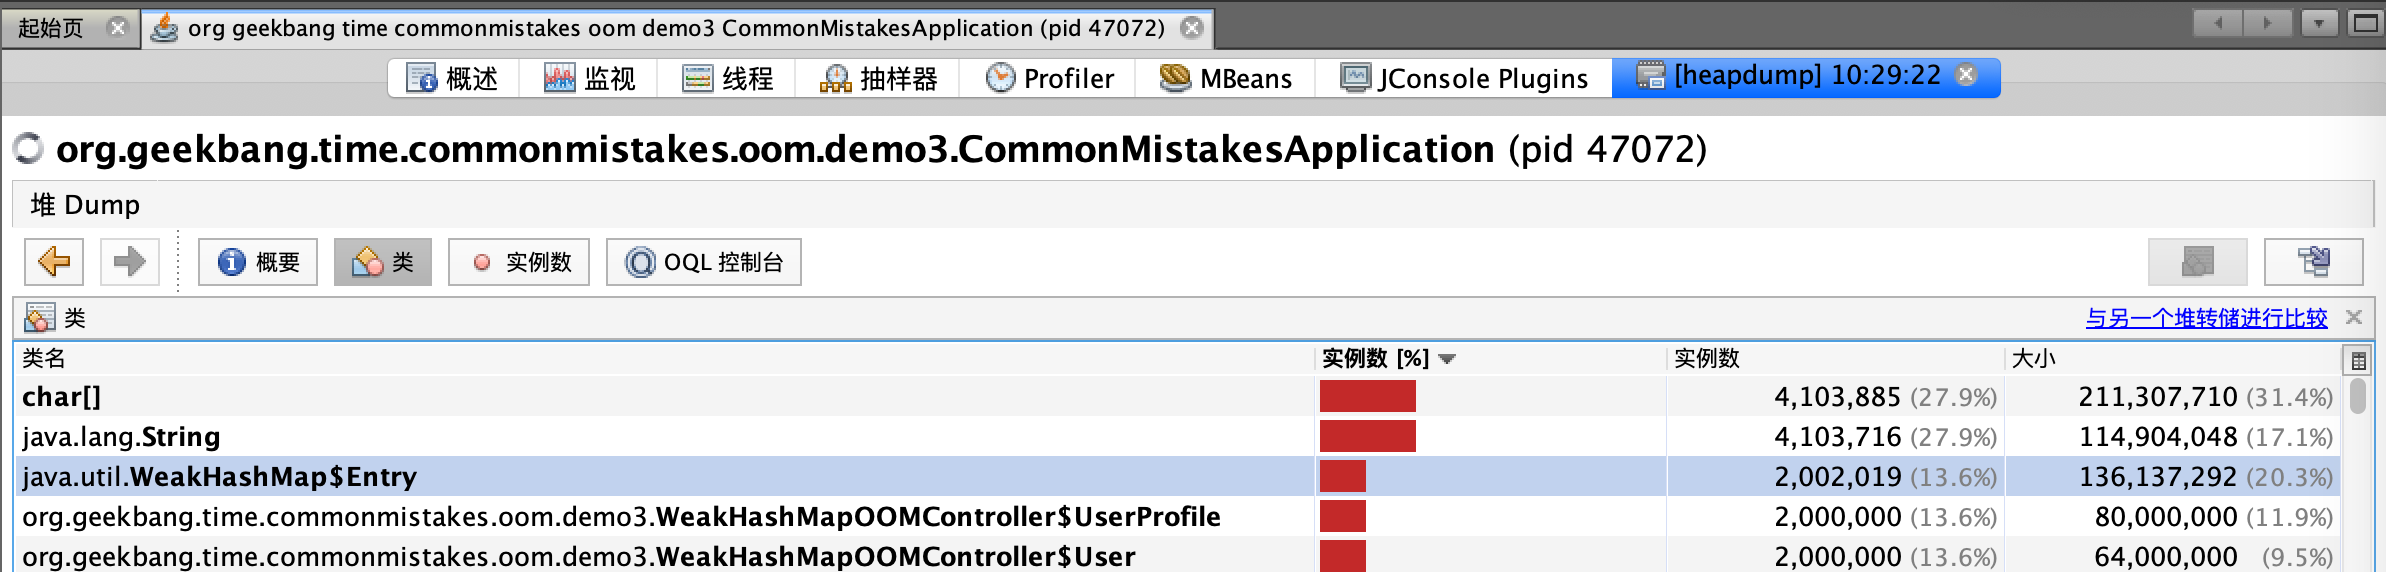Screen dimensions: 2386x572
Task: Open the column chooser table icon
Action: click(2358, 360)
